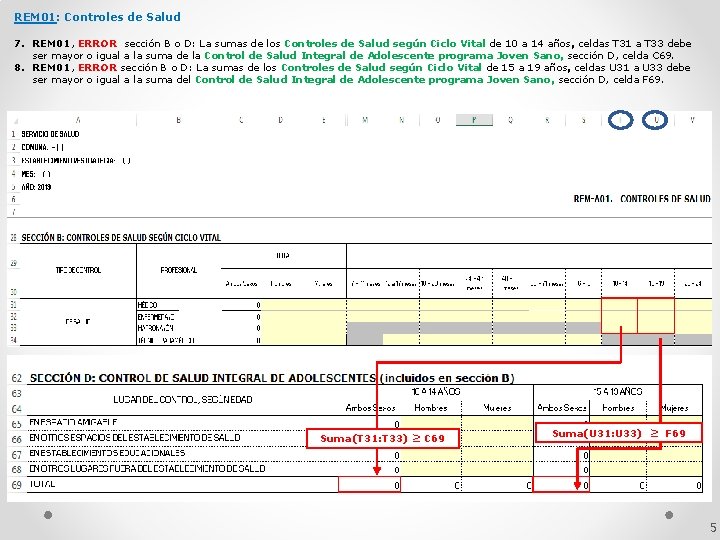Click the MES cell in row 4
This screenshot has height=540, width=720.
[36, 174]
